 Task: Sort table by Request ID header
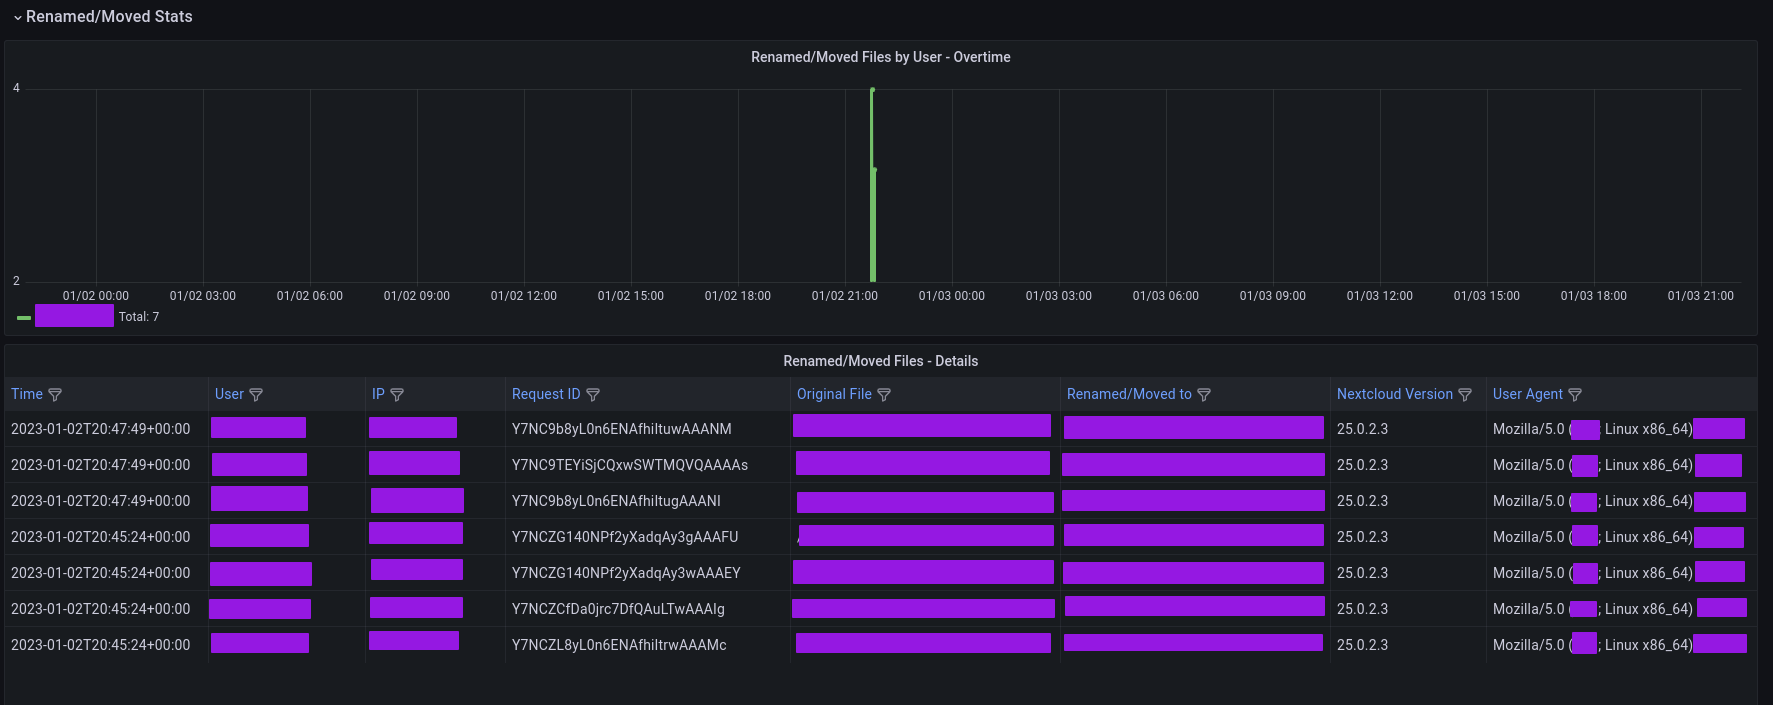click(x=545, y=394)
